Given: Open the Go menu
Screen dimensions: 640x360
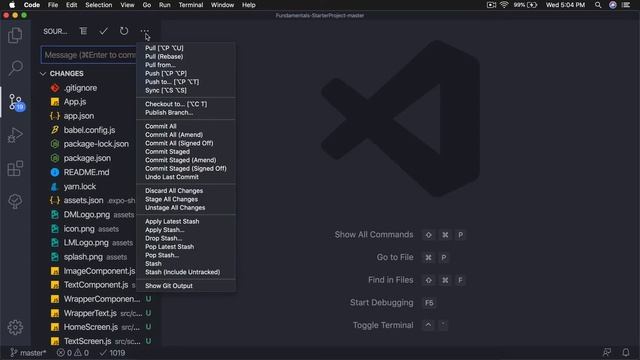Looking at the screenshot, I should [147, 5].
